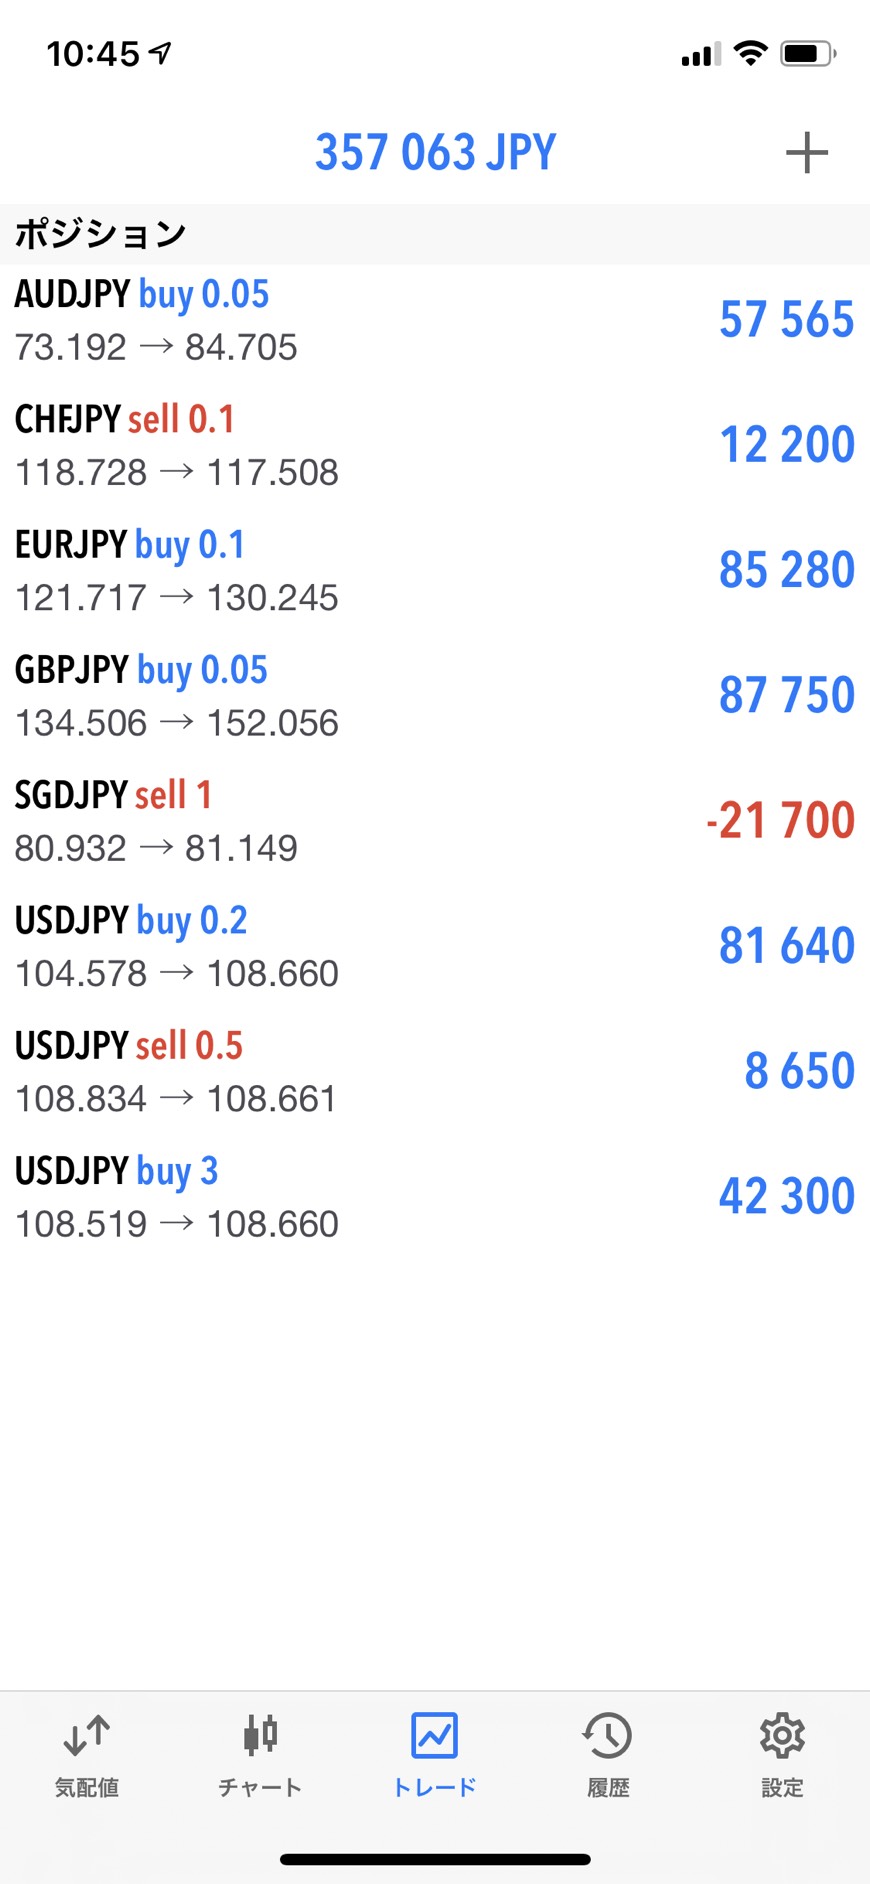Tap the ポジション section header
870x1884 pixels.
point(100,234)
